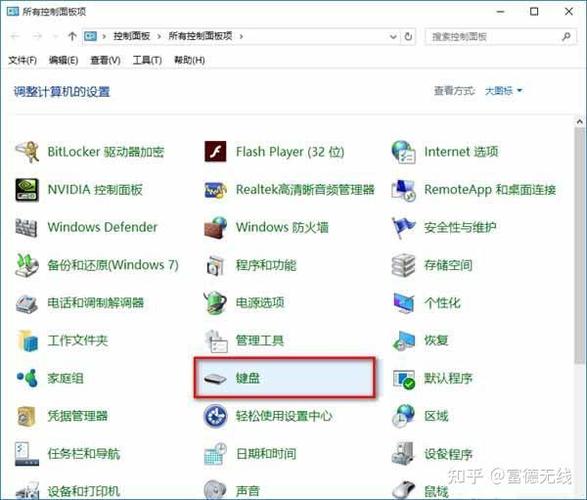Image resolution: width=587 pixels, height=500 pixels.
Task: Click the 查看方式 label text
Action: pyautogui.click(x=454, y=91)
